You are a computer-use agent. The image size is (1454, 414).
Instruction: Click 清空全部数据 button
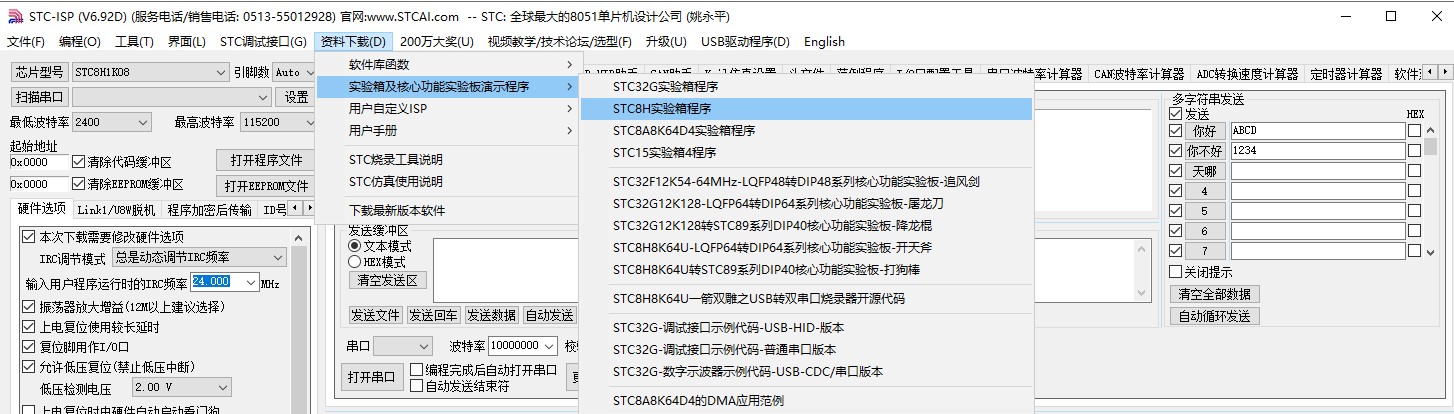[1214, 294]
